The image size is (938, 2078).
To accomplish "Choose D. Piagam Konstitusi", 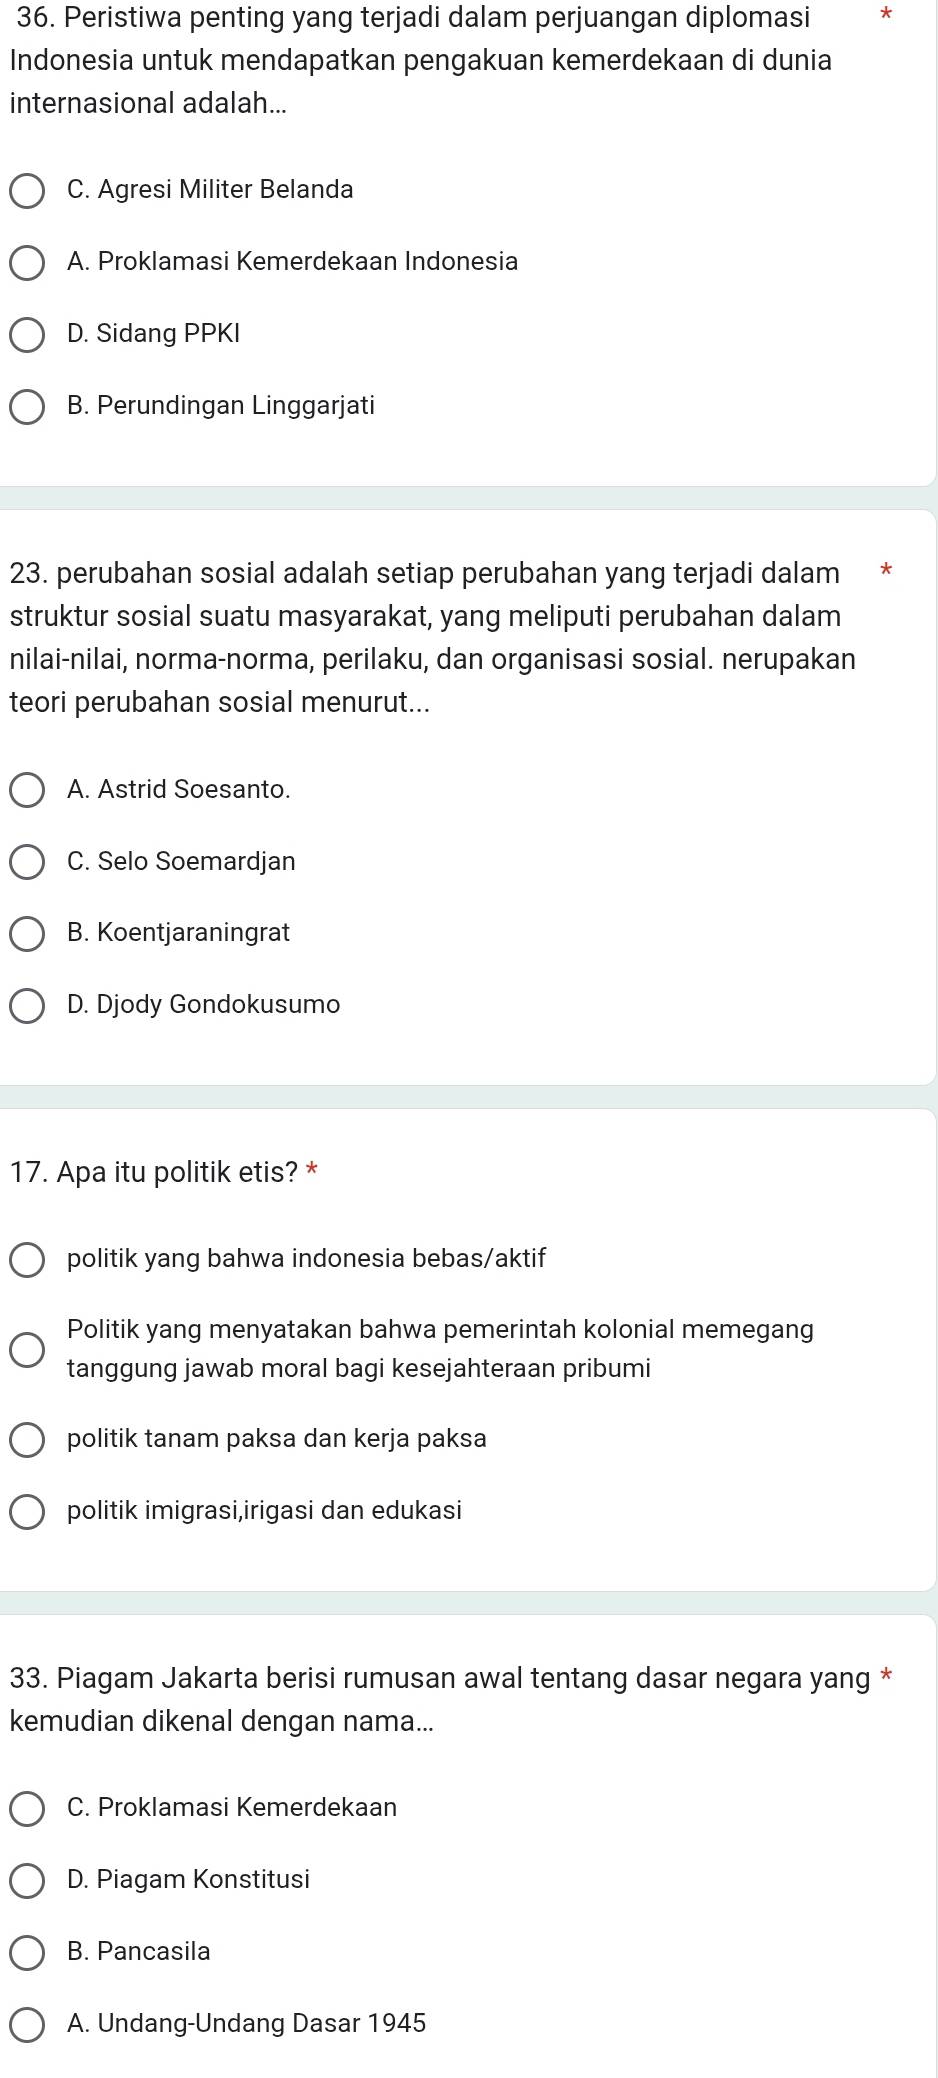I will point(27,1881).
